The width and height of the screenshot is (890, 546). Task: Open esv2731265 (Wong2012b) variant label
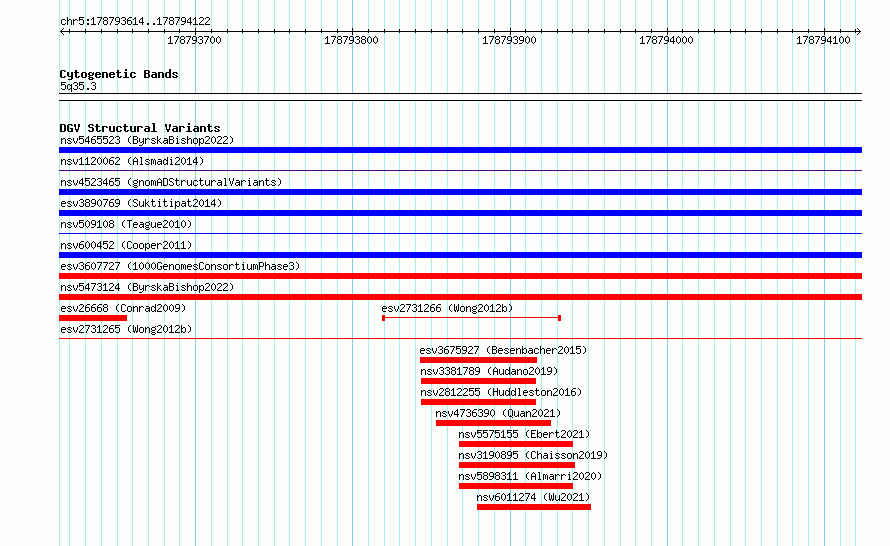point(126,329)
